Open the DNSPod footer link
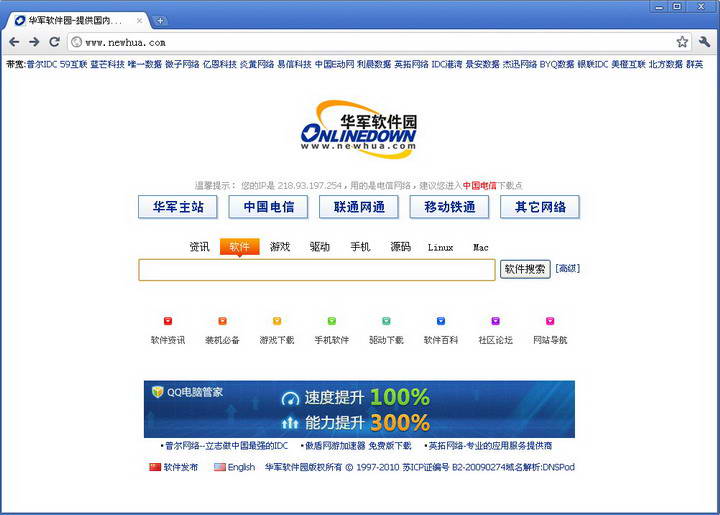 click(558, 467)
